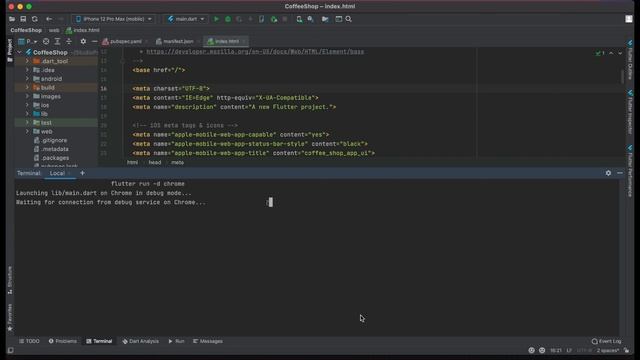Image resolution: width=640 pixels, height=360 pixels.
Task: Expand the web folder
Action: point(27,132)
